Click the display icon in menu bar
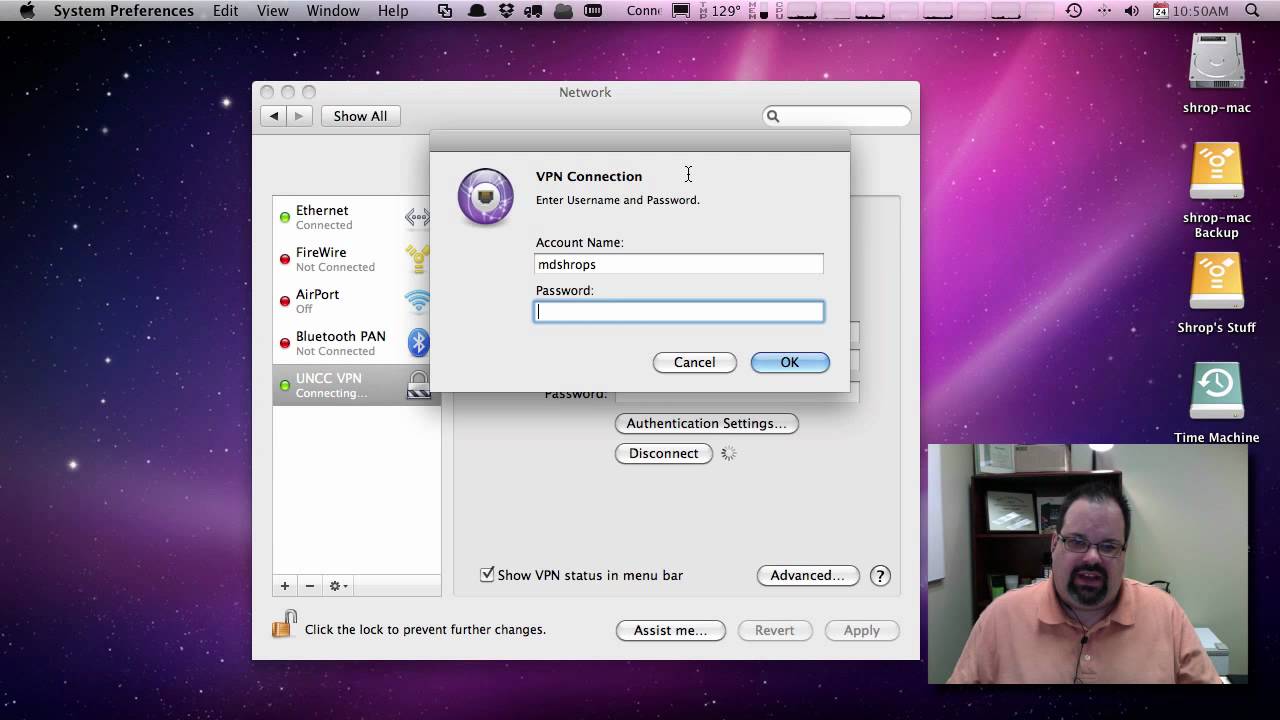Screen dimensions: 1280x720 [x=680, y=11]
